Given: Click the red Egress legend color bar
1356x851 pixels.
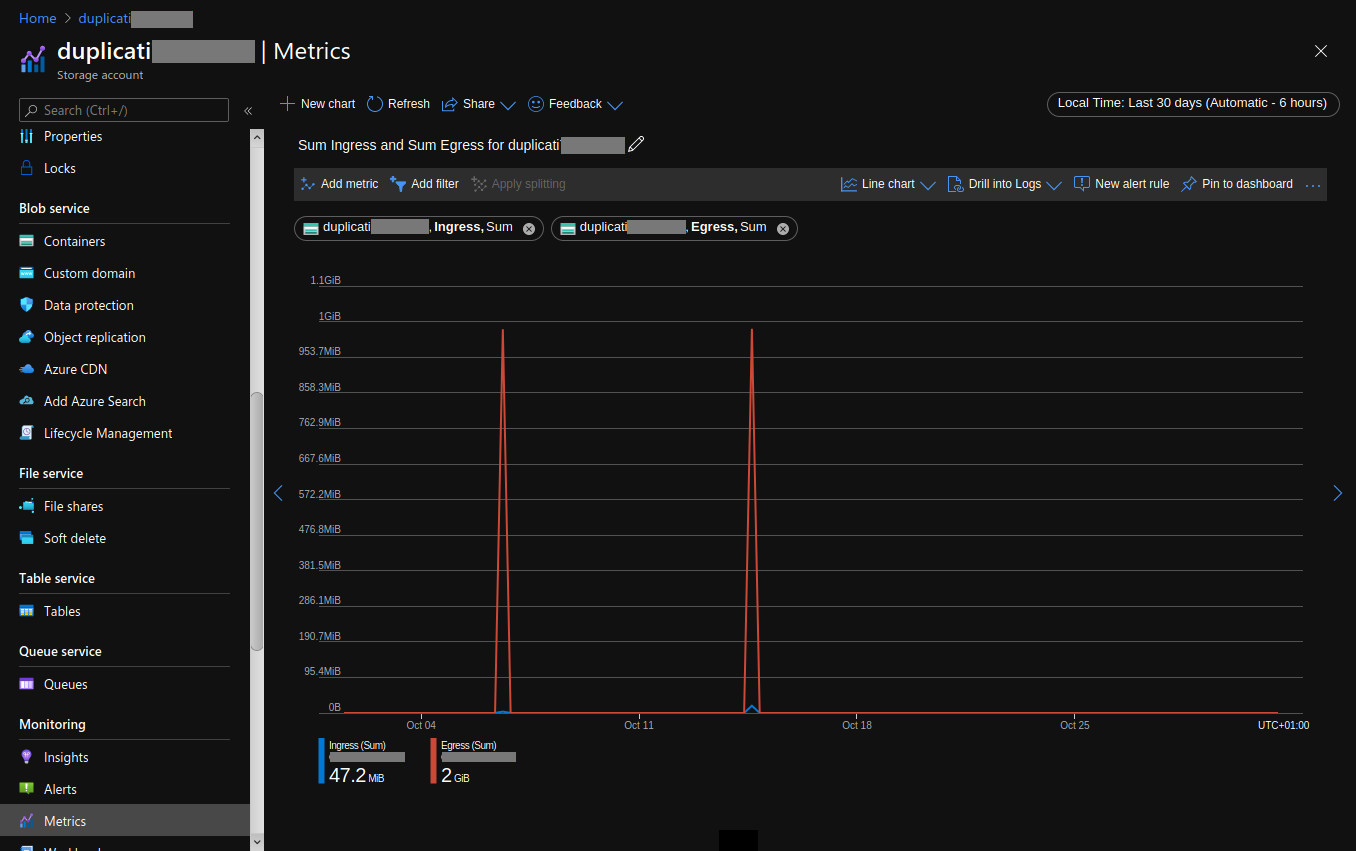Looking at the screenshot, I should click(434, 761).
